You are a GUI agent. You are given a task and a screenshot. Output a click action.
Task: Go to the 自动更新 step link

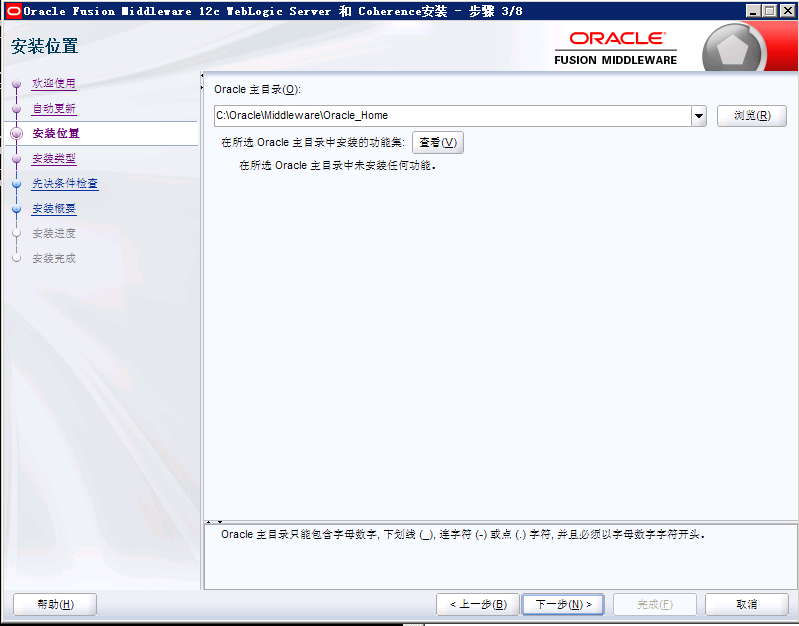point(54,108)
